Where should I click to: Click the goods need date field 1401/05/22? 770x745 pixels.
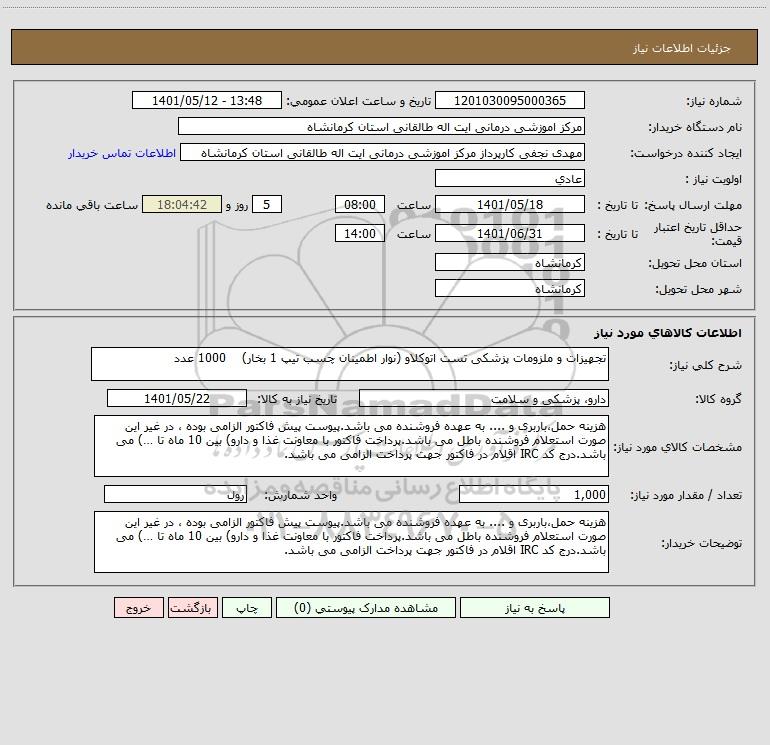tap(177, 398)
